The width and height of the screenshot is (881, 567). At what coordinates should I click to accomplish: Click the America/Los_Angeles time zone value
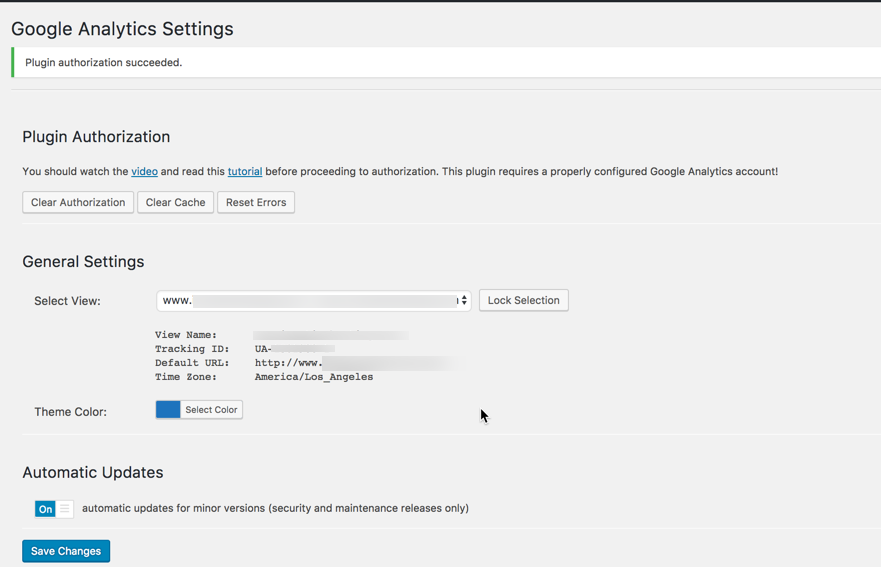coord(314,377)
